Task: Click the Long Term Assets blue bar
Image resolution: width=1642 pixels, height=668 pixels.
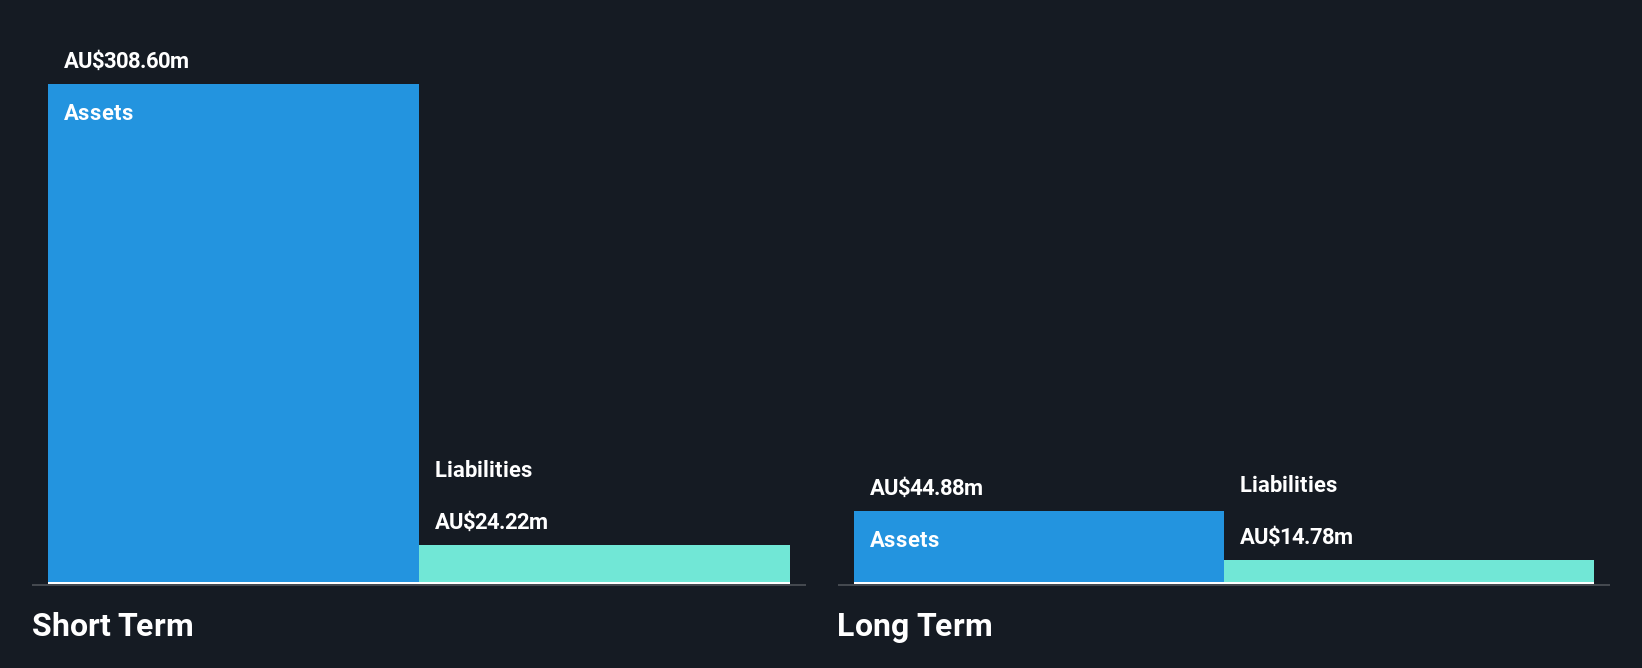Action: tap(1039, 547)
